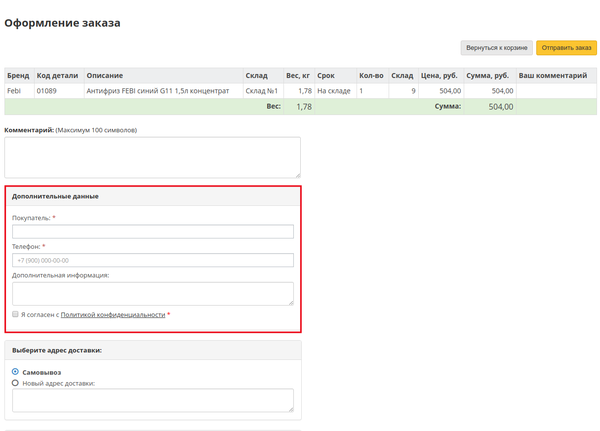
Task: Click the Ваш комментарий column header
Action: click(x=553, y=76)
